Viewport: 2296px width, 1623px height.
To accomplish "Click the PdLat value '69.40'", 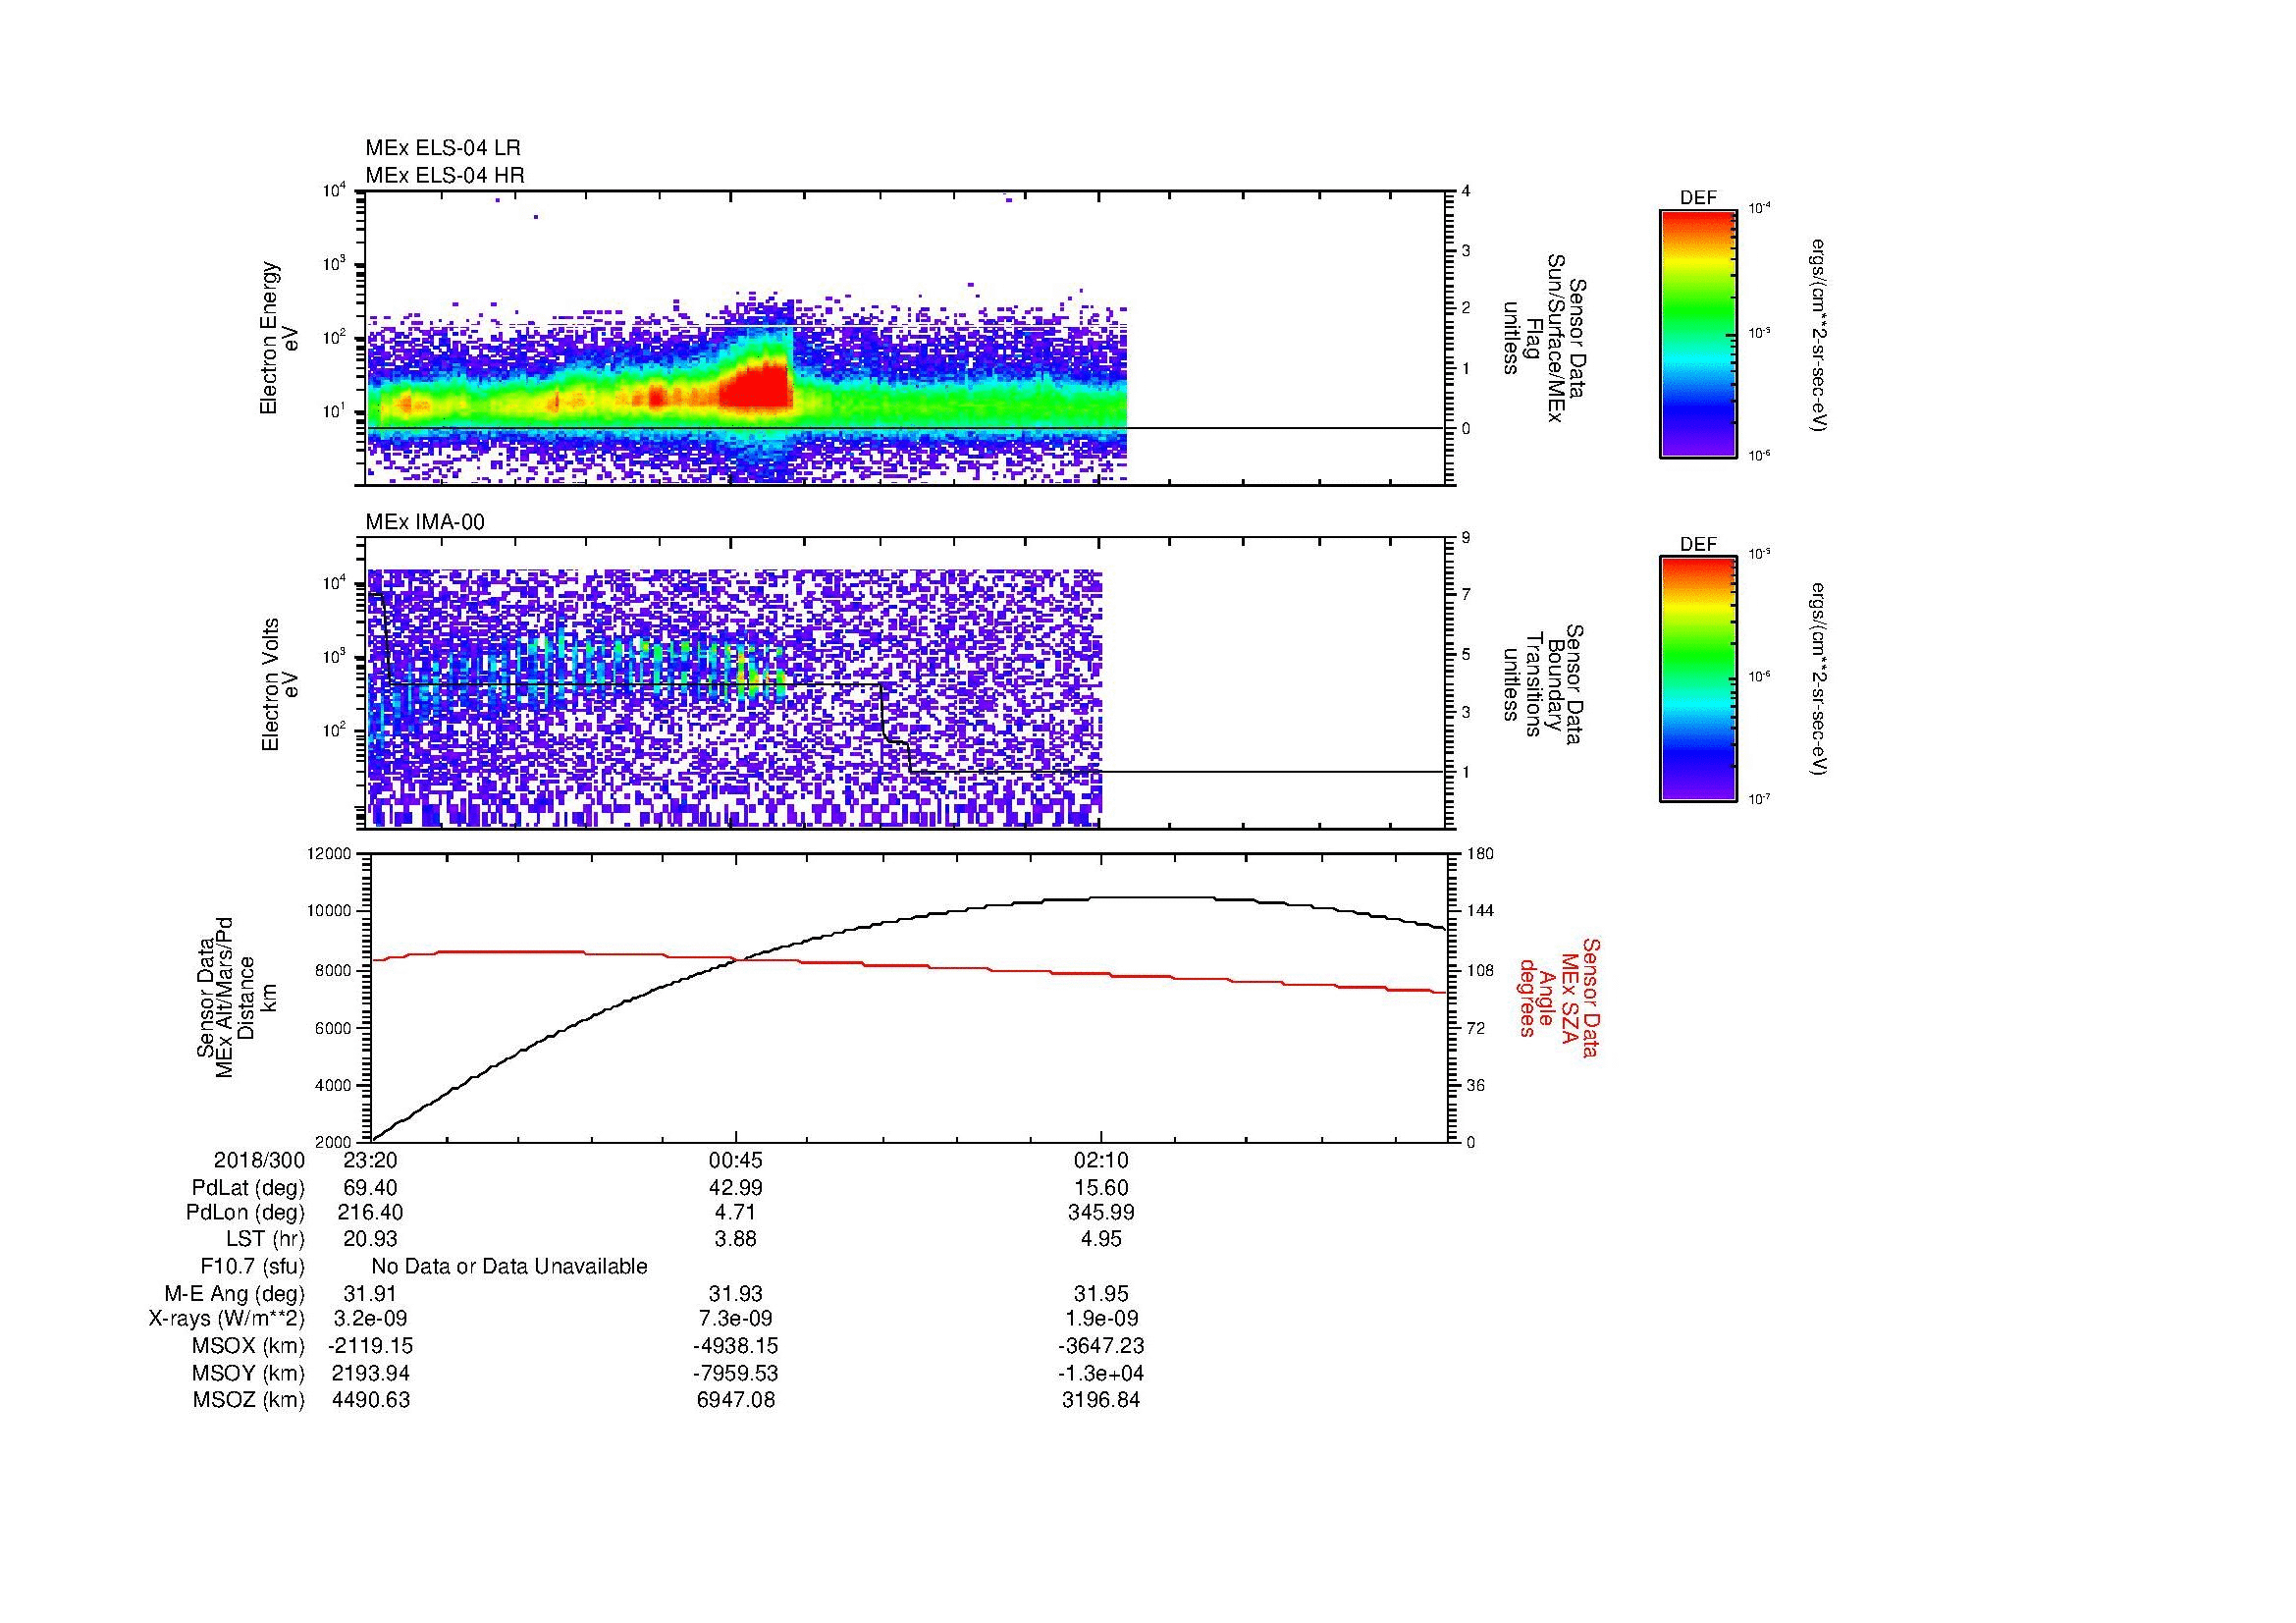I will click(371, 1188).
